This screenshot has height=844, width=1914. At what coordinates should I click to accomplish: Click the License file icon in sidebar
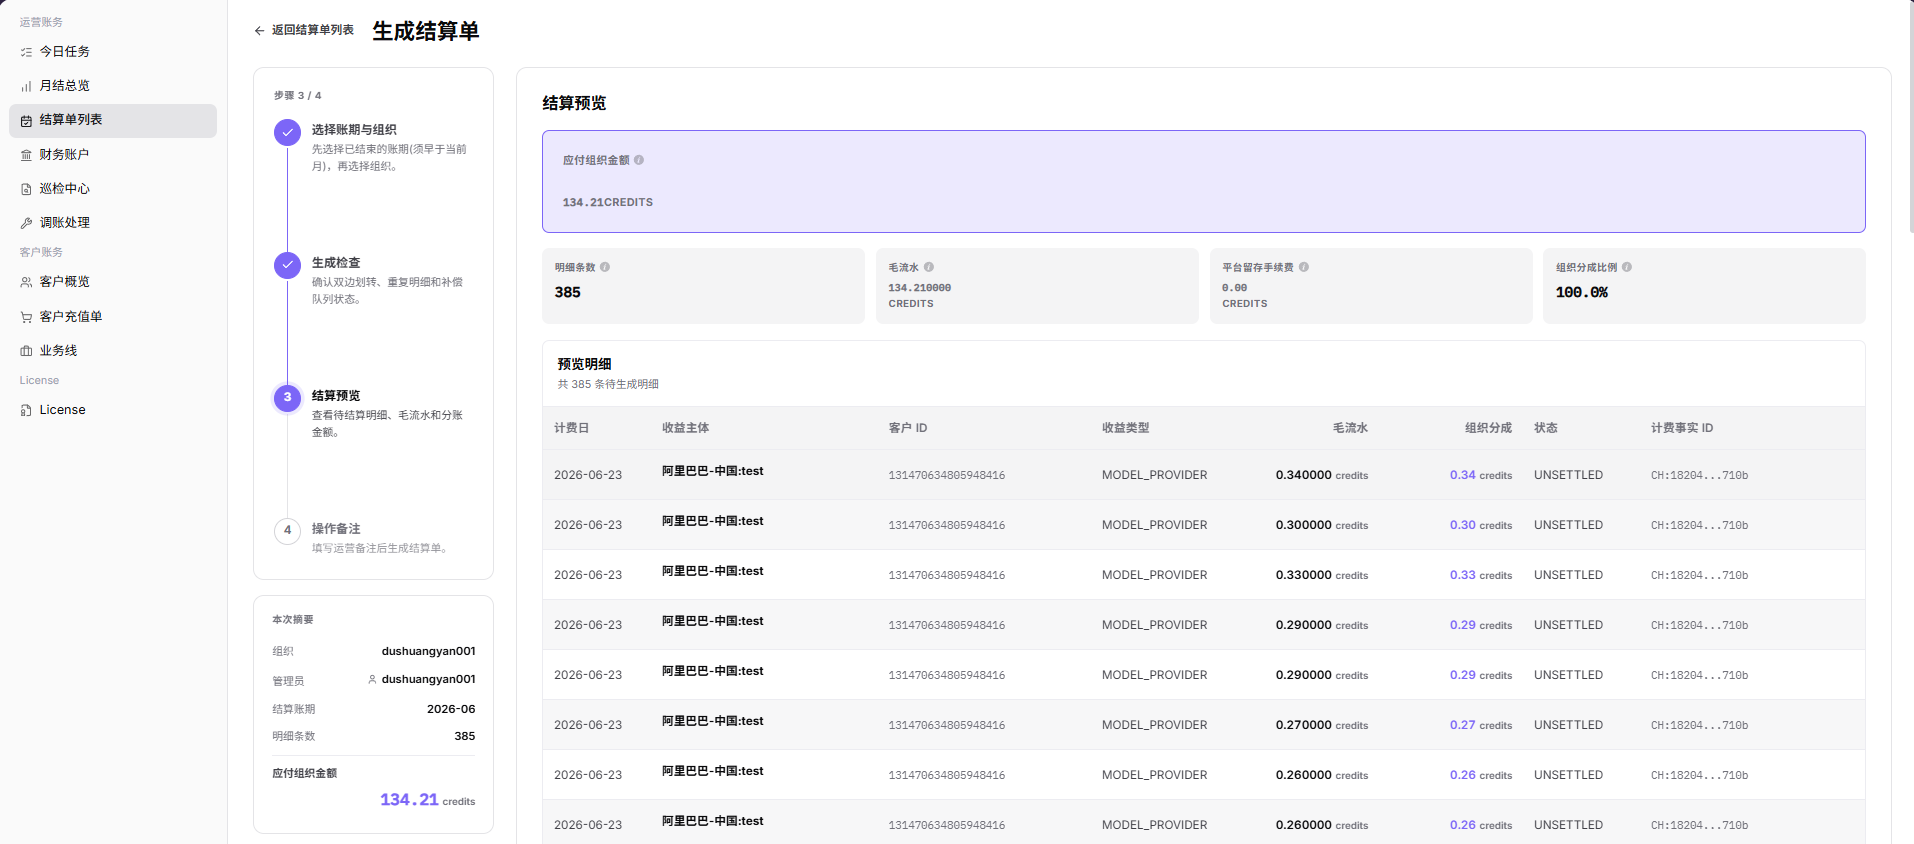click(x=26, y=410)
